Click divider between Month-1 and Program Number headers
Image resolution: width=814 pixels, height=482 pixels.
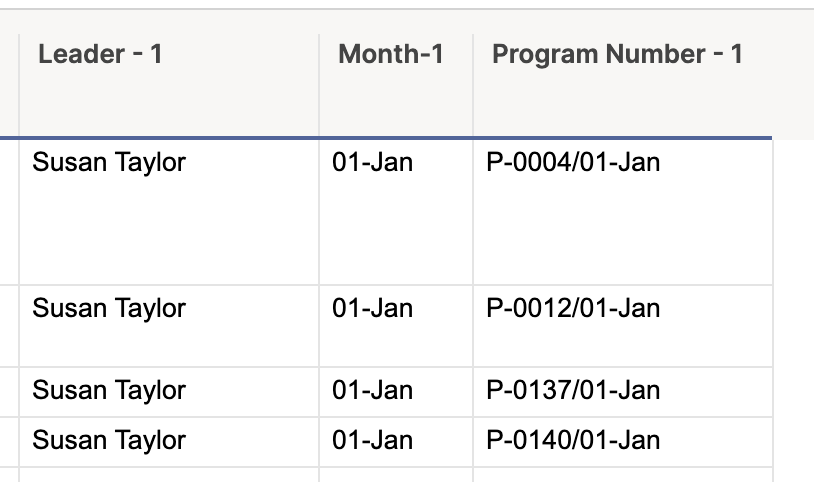tap(473, 85)
